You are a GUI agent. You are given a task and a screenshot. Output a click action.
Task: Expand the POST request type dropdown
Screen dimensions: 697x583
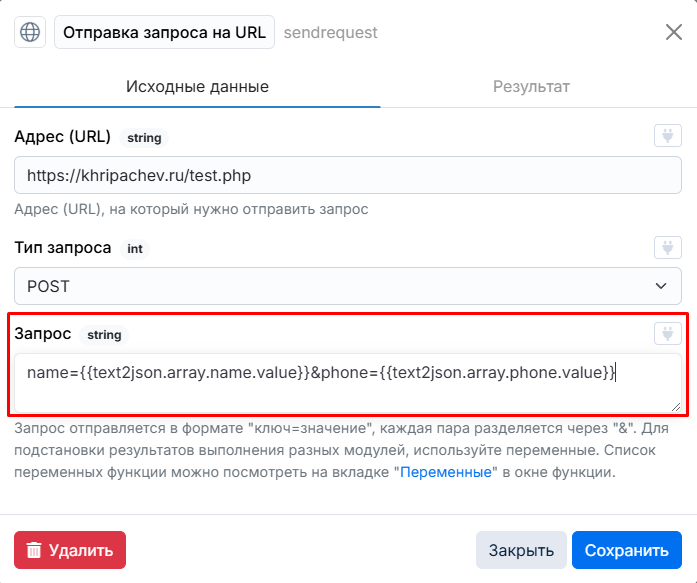[x=348, y=286]
